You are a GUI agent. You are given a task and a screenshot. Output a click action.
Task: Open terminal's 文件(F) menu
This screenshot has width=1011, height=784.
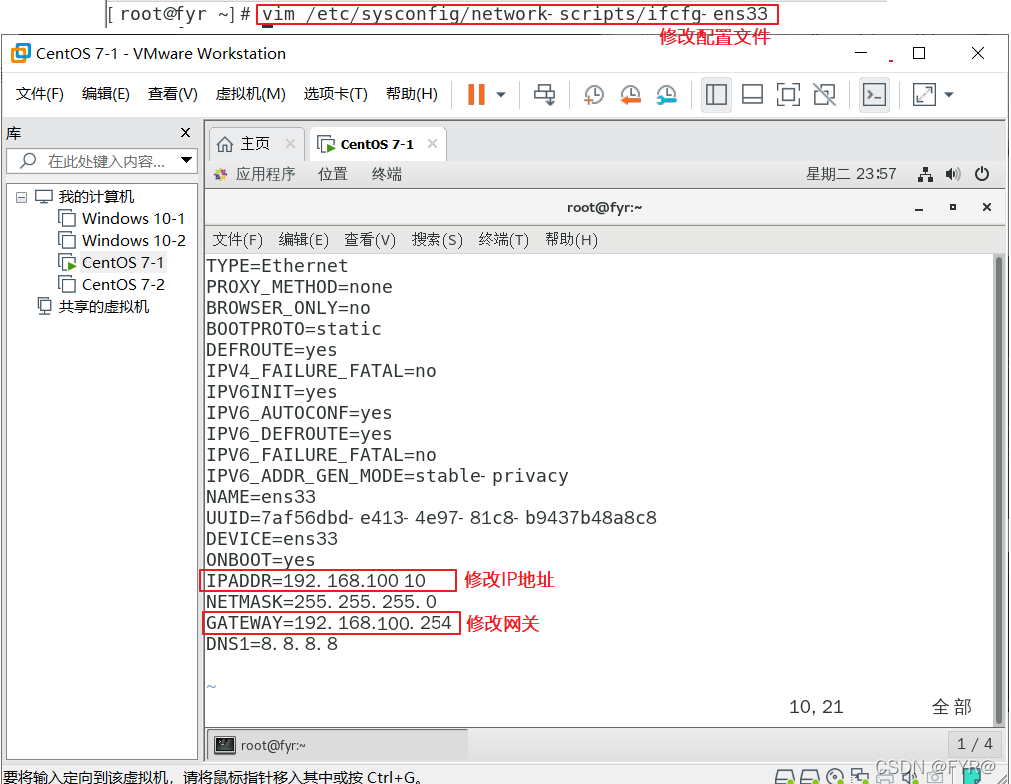click(237, 240)
